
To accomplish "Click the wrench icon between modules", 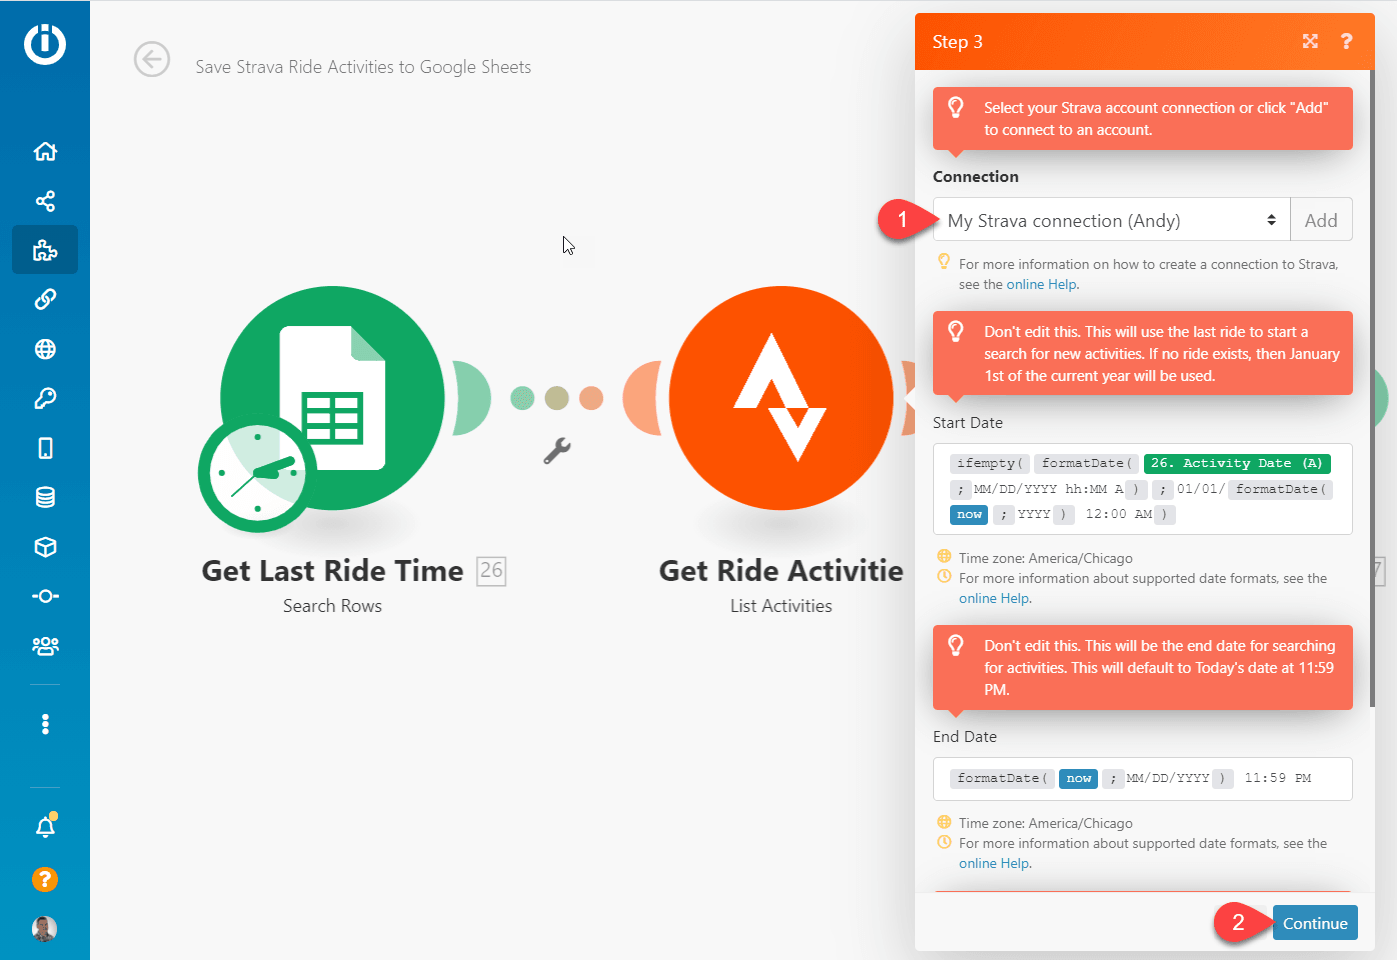I will point(557,451).
